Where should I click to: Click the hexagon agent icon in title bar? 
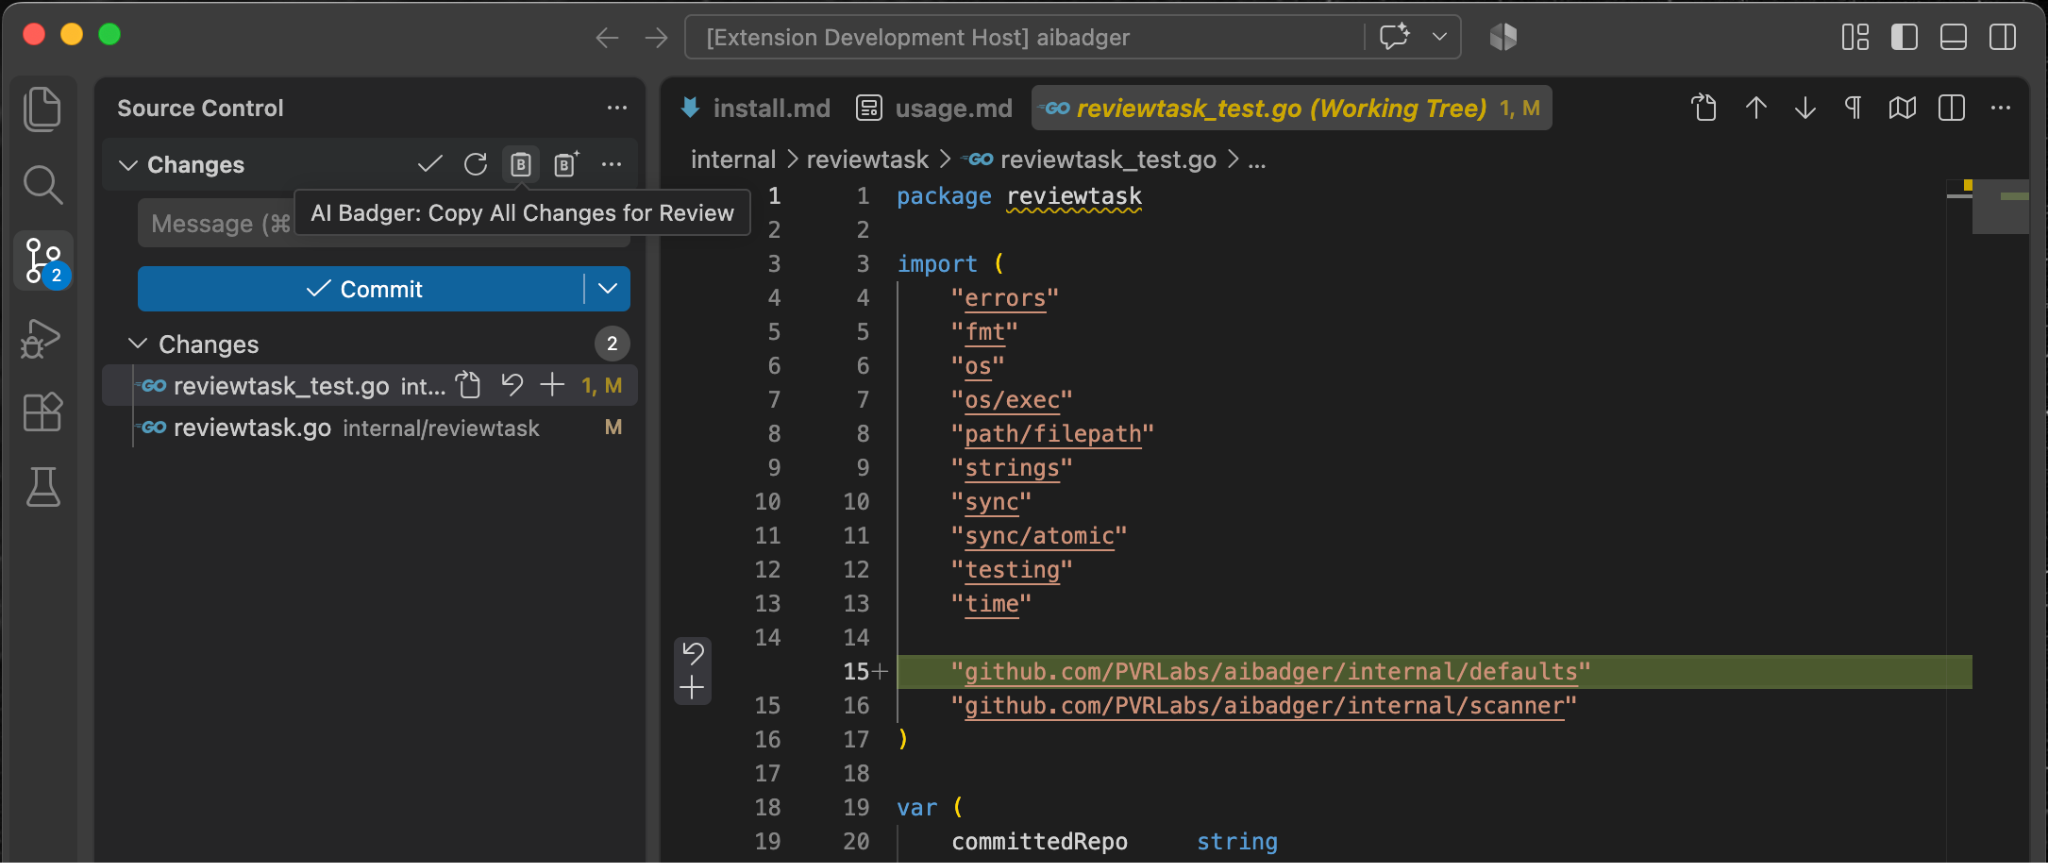click(x=1503, y=37)
